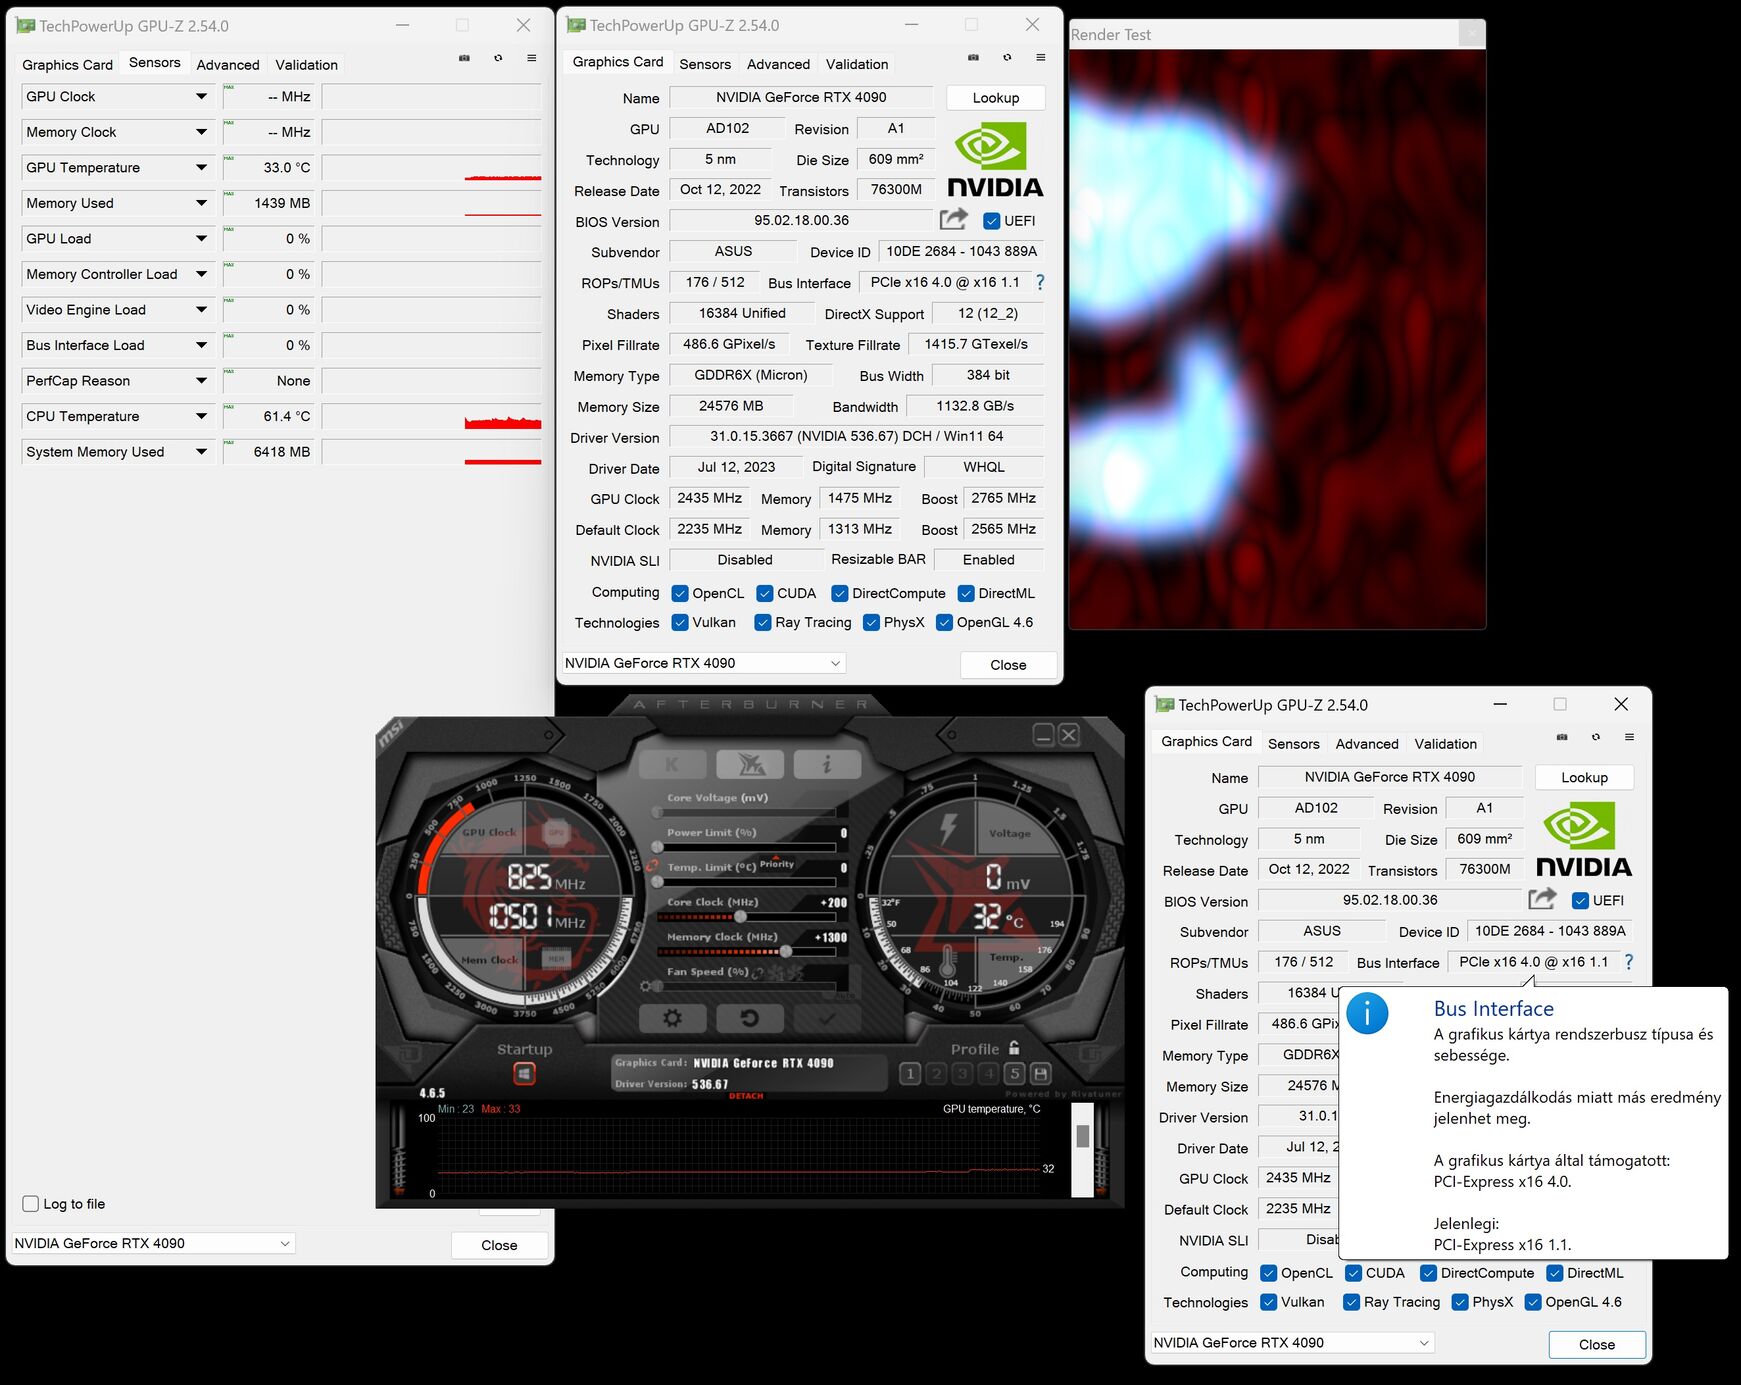Take a screenshot via camera icon in Sensors window

[464, 58]
